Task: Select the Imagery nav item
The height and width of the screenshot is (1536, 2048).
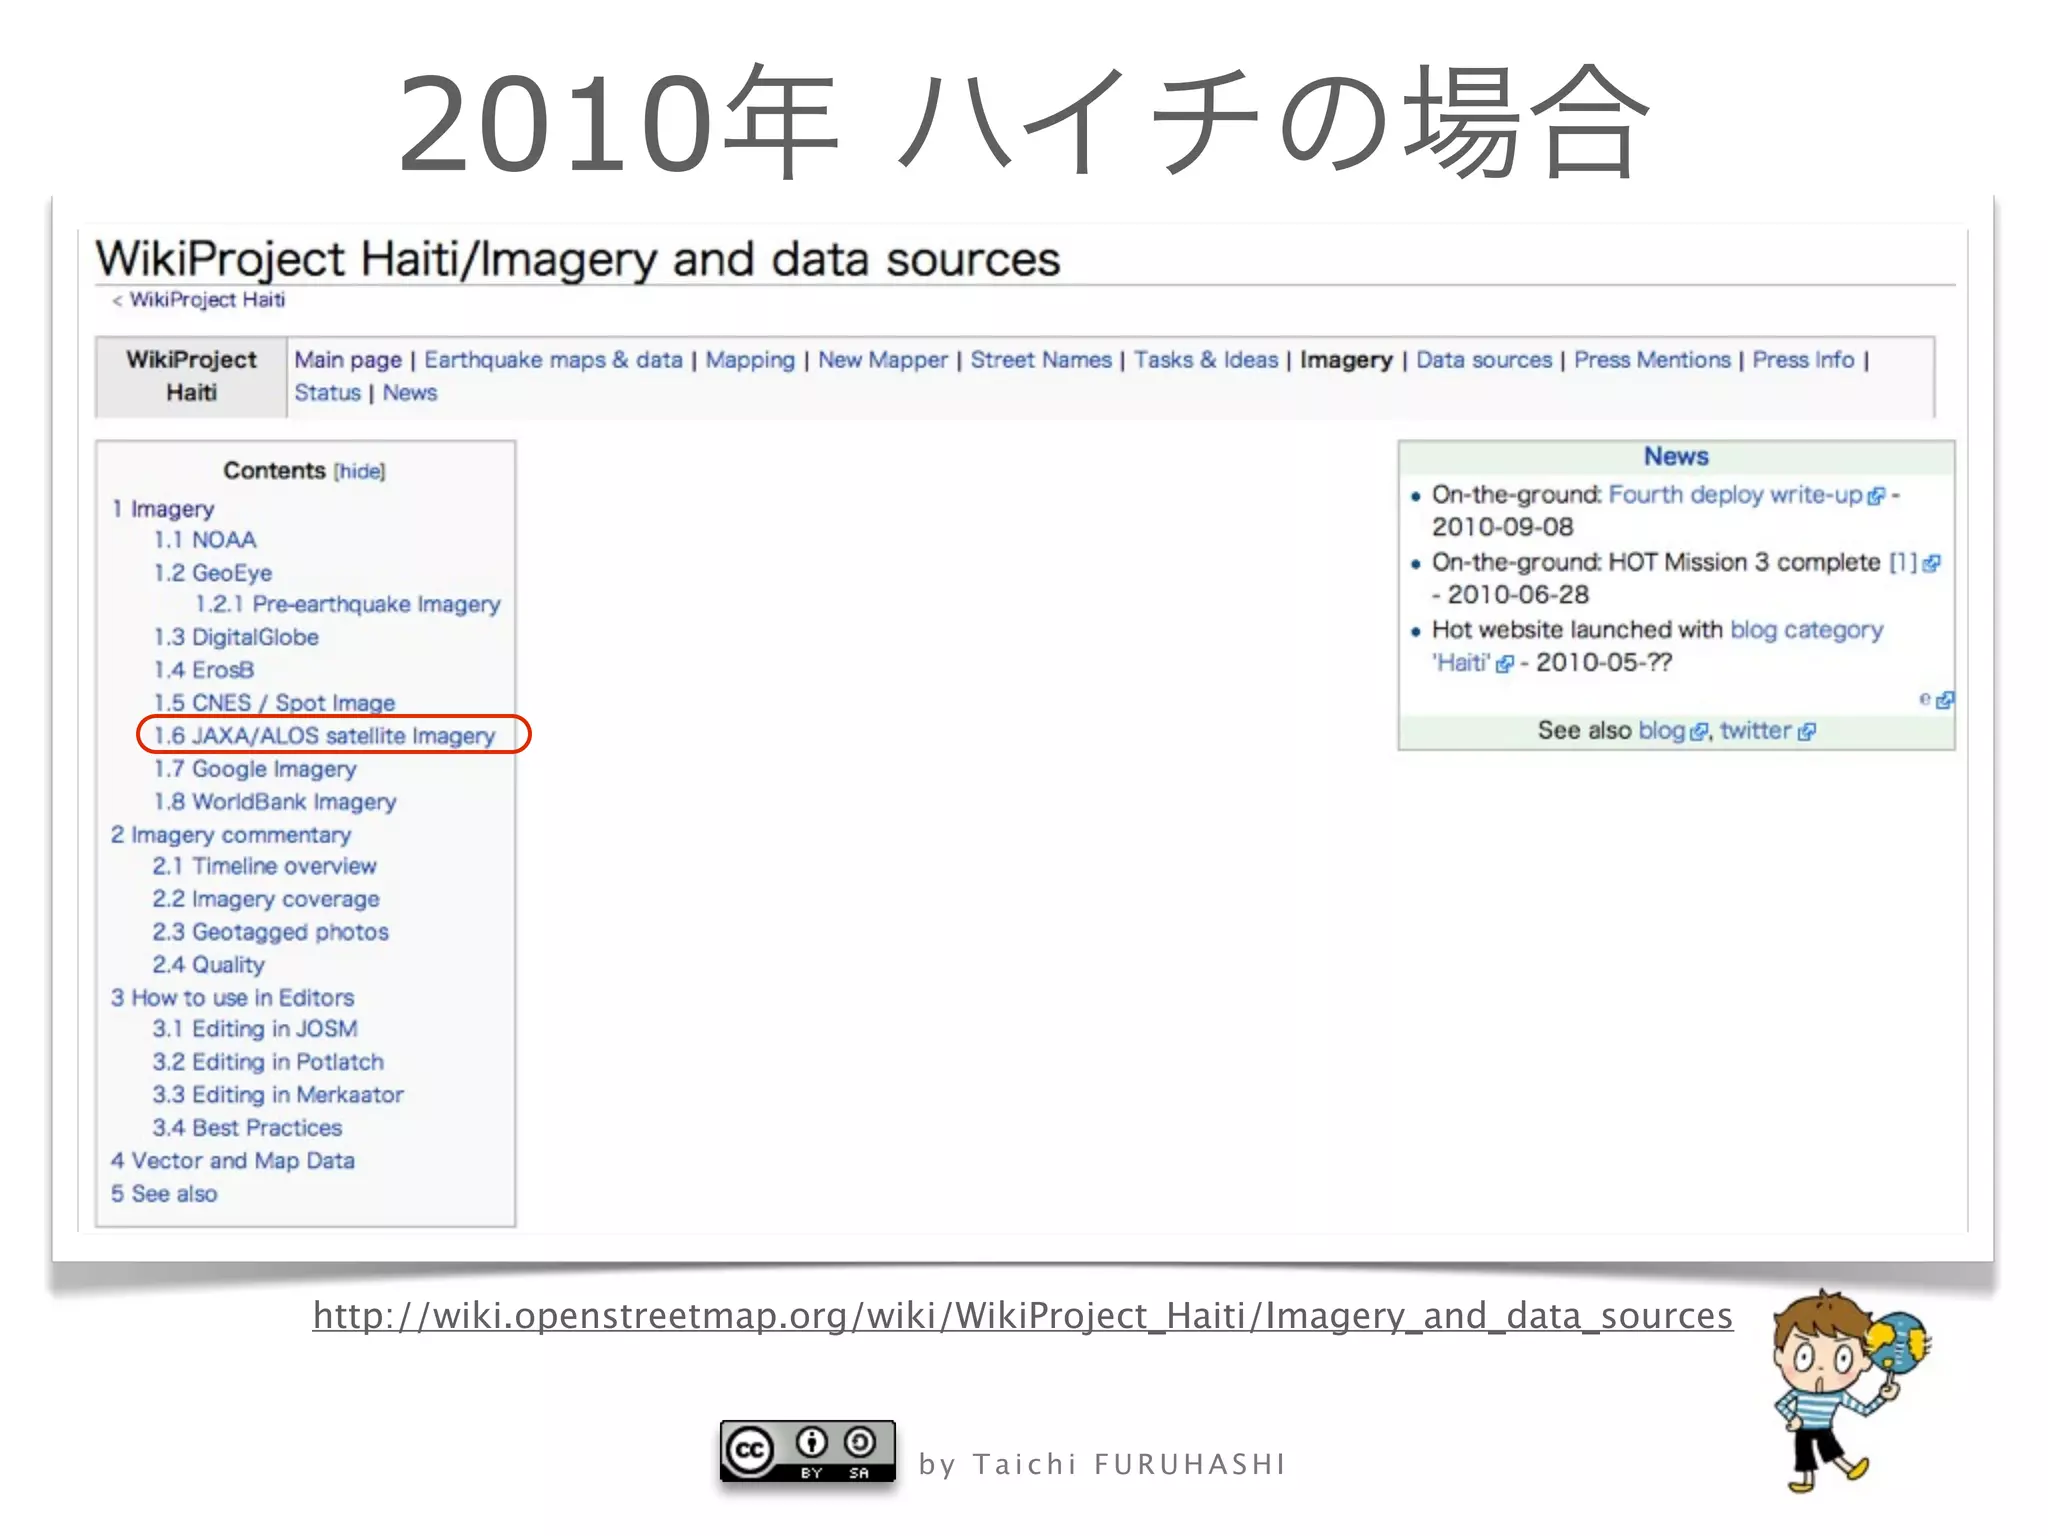Action: click(1346, 360)
